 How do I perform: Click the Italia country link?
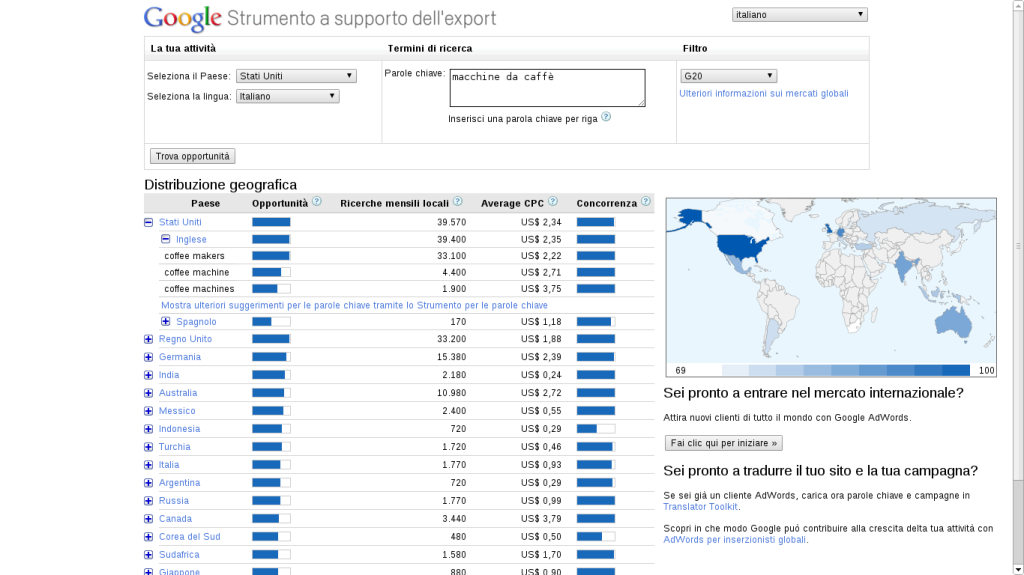coord(168,465)
